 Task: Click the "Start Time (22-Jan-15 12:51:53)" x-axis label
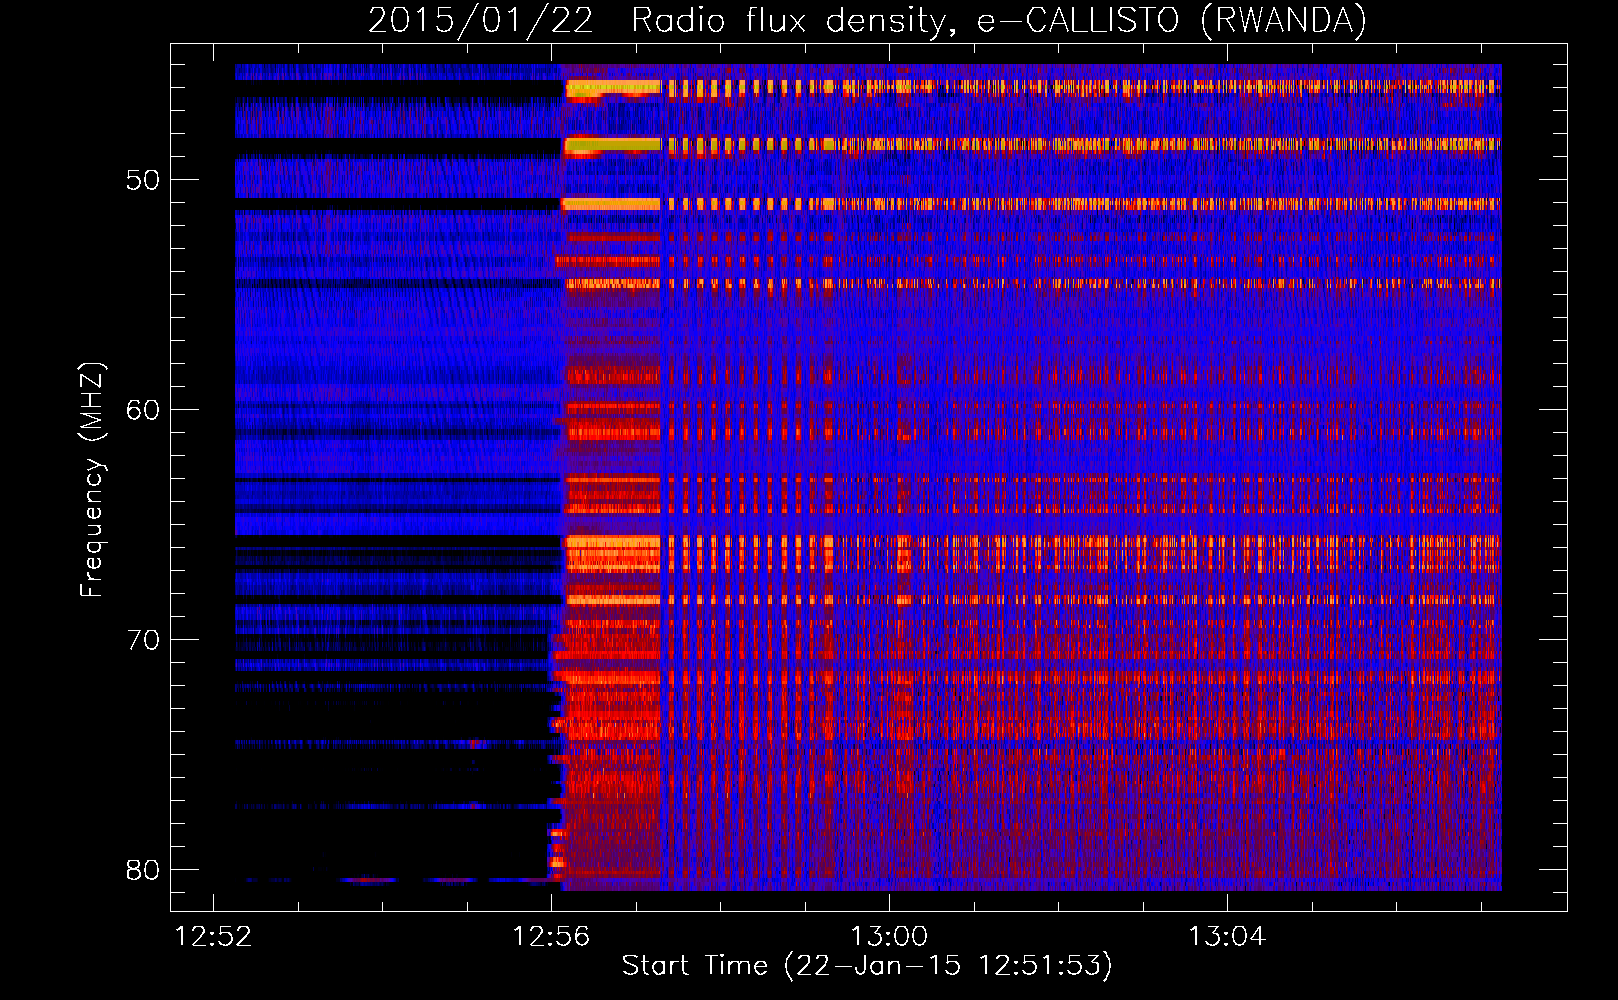point(867,966)
